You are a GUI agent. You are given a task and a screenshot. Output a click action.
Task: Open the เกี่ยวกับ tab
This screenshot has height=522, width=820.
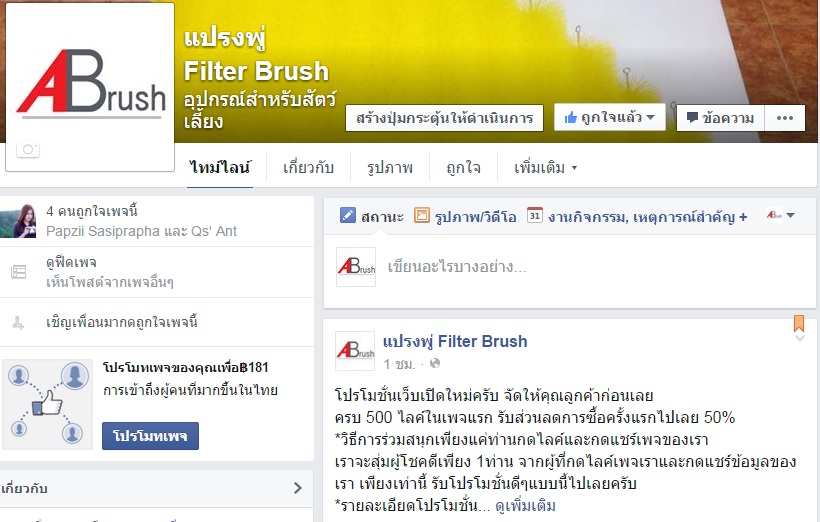click(308, 168)
